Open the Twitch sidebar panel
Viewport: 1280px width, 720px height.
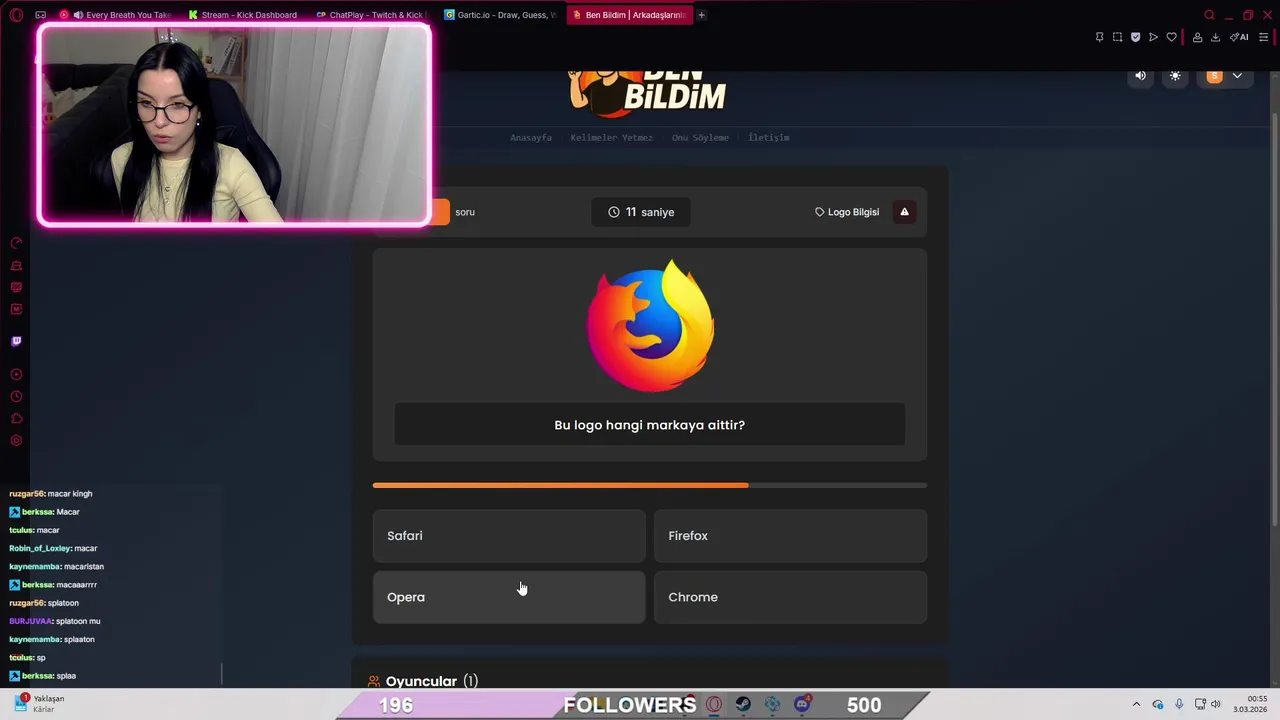16,341
